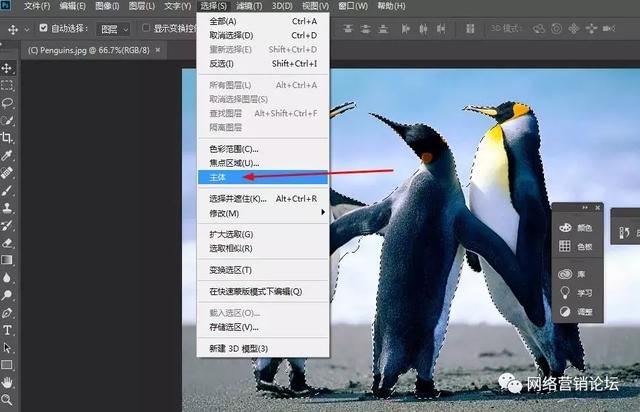Open the 图层(L) menu
This screenshot has width=640, height=412.
pos(141,6)
